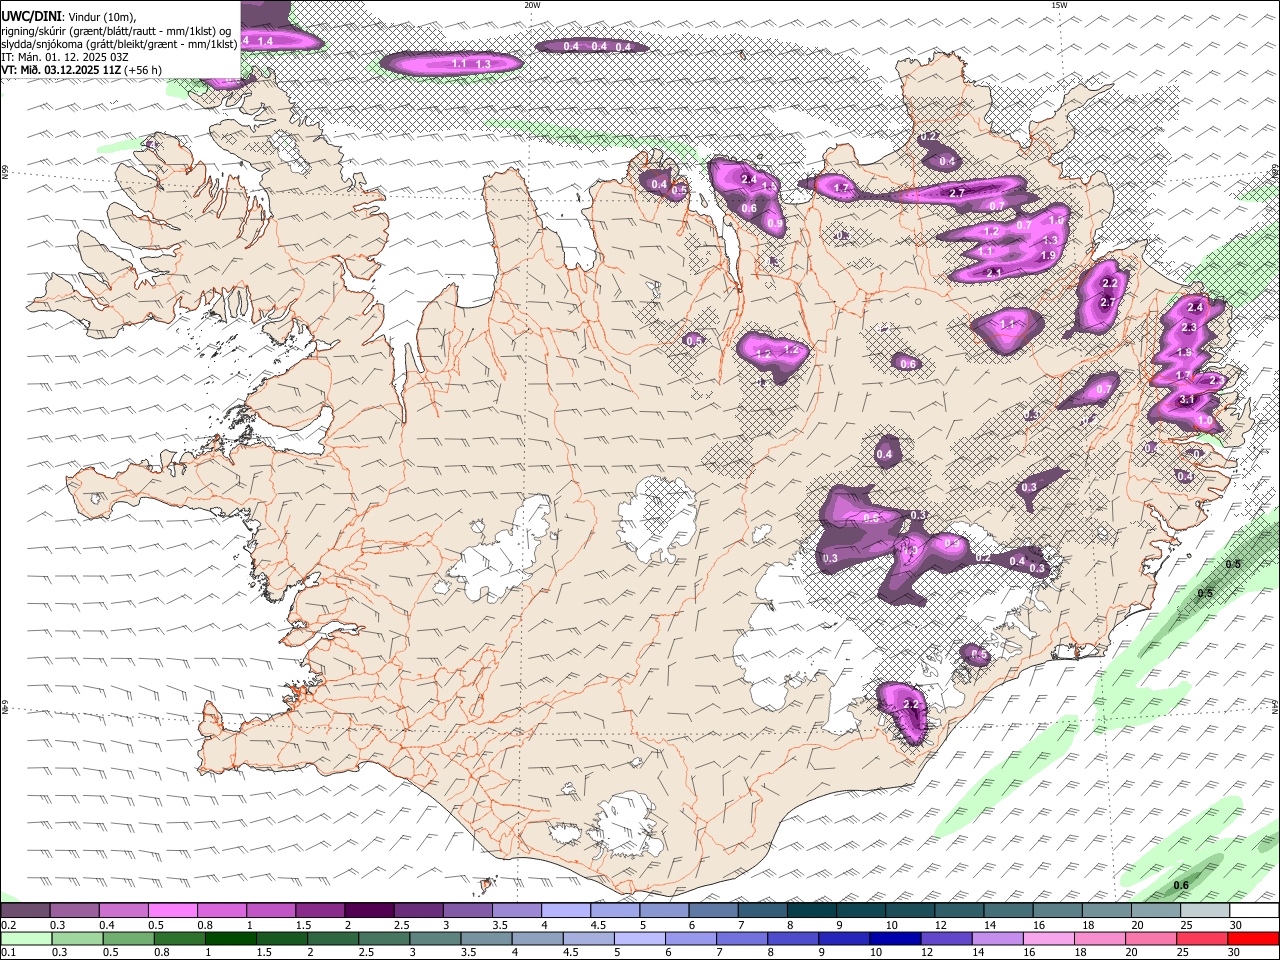Viewport: 1280px width, 960px height.
Task: Click the white 30 swatch ending the top legend row
Action: click(1255, 911)
